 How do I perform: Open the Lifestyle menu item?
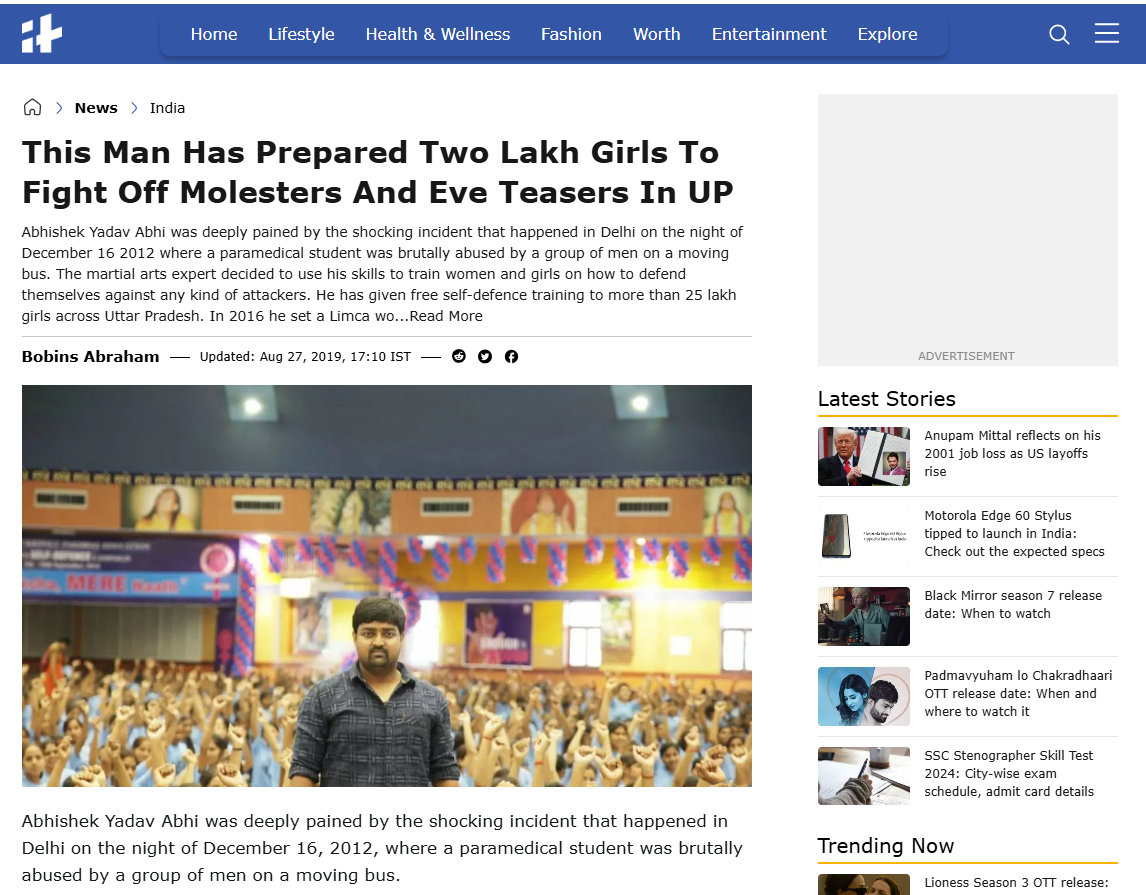(x=301, y=34)
